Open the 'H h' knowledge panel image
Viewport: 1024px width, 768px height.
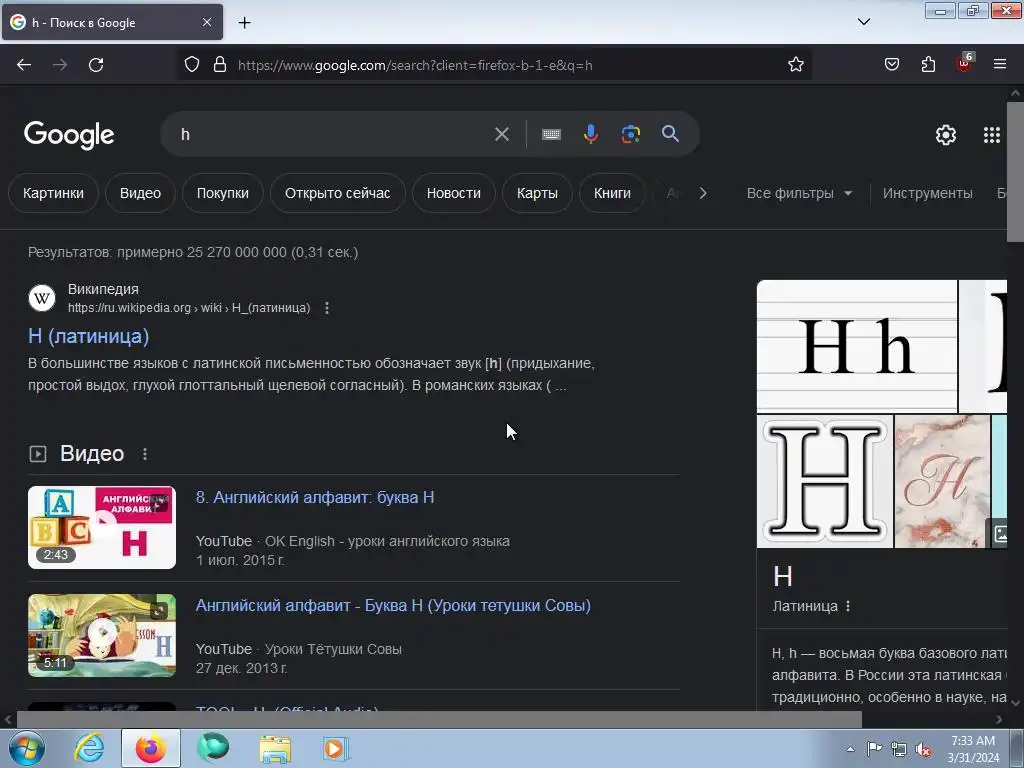pyautogui.click(x=857, y=346)
